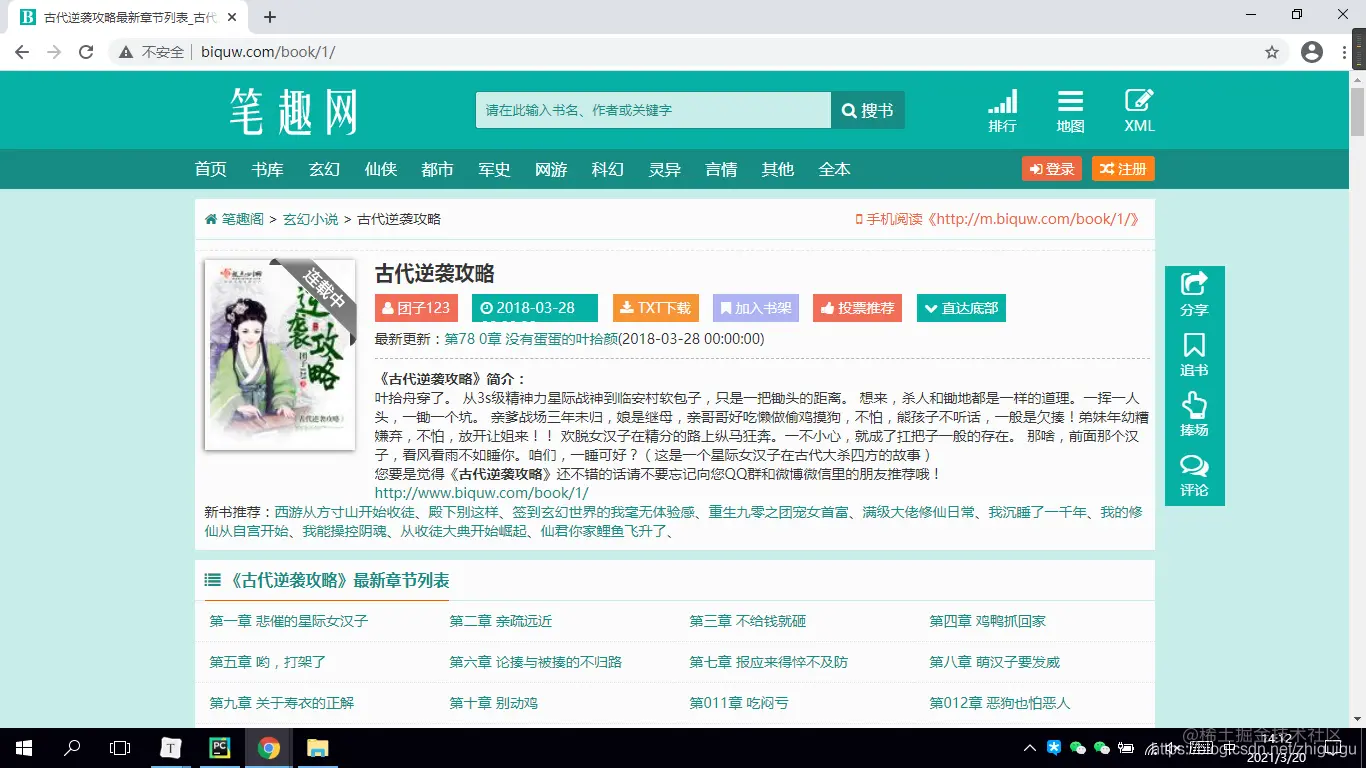Select 全本 from the navigation bar
The width and height of the screenshot is (1366, 768).
[x=834, y=169]
